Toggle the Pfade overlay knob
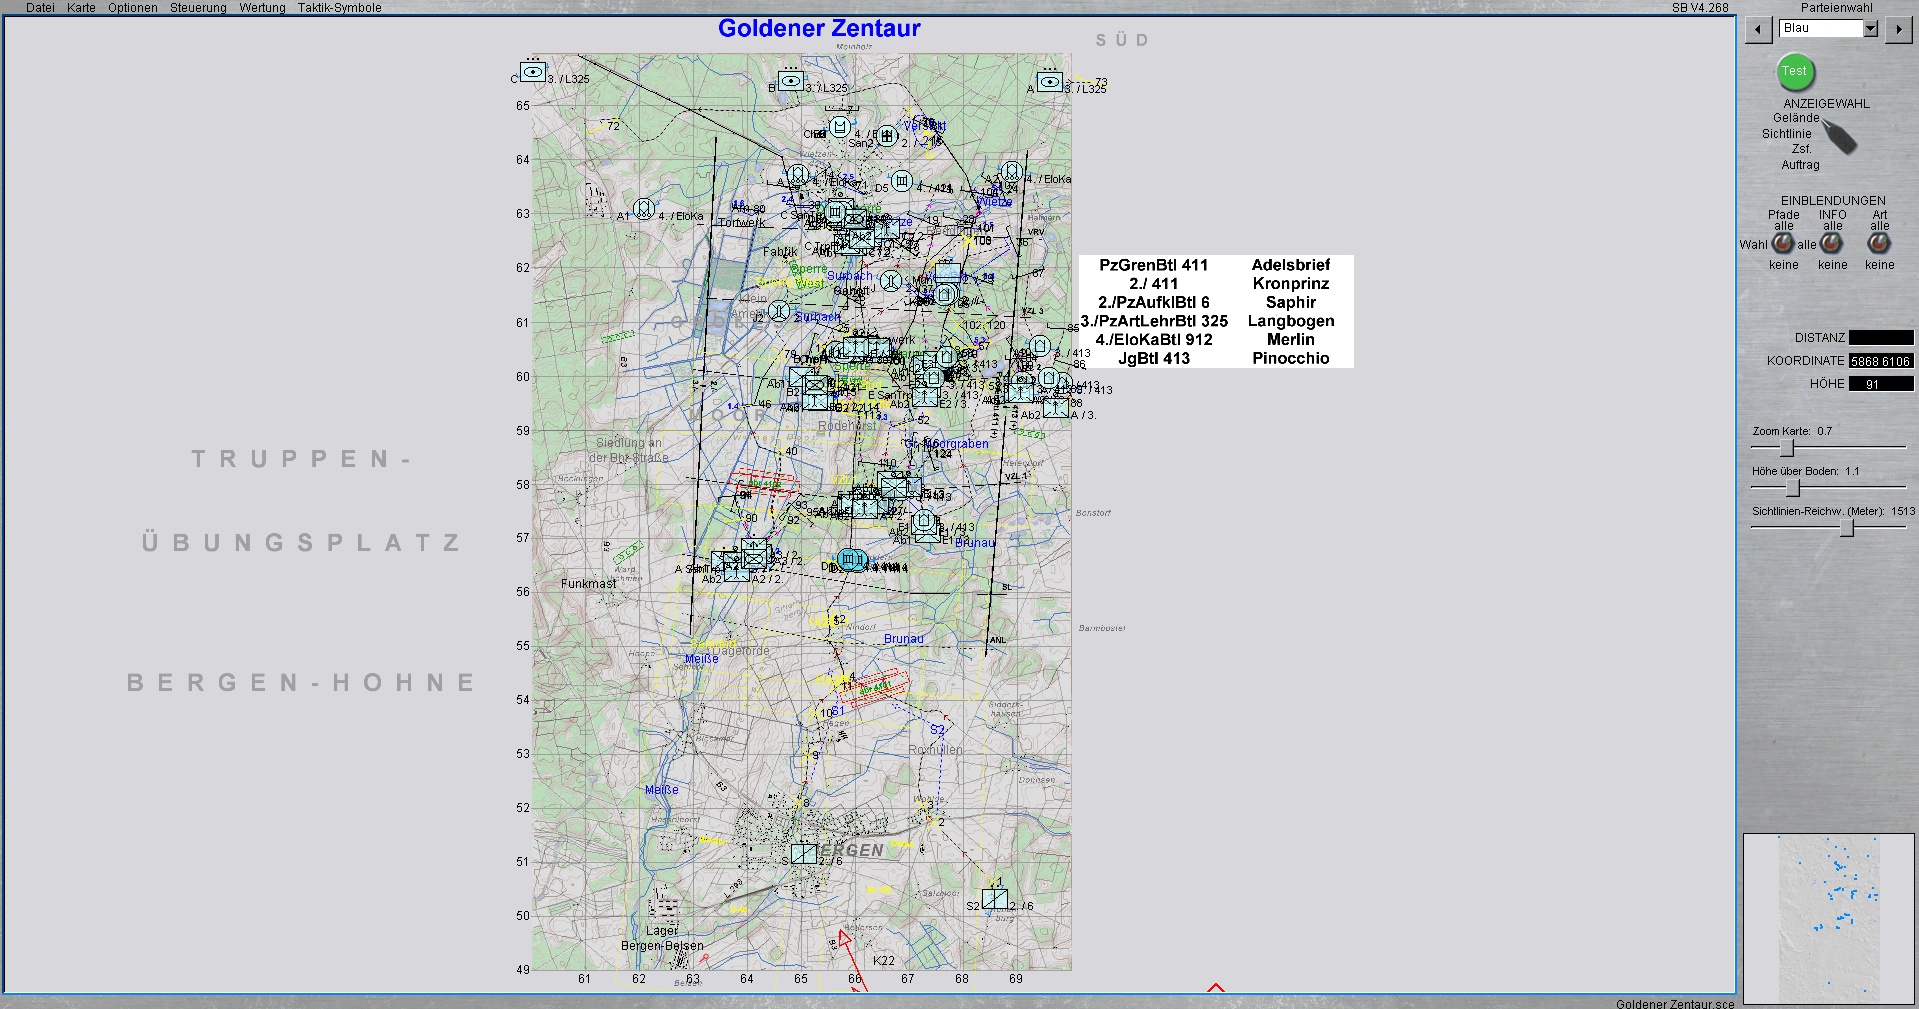The width and height of the screenshot is (1919, 1009). [x=1783, y=244]
